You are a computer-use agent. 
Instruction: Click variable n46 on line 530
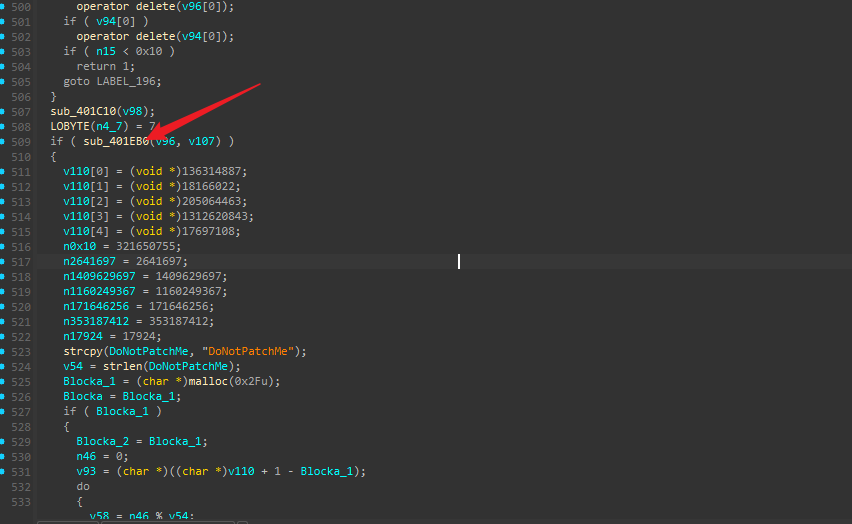86,457
